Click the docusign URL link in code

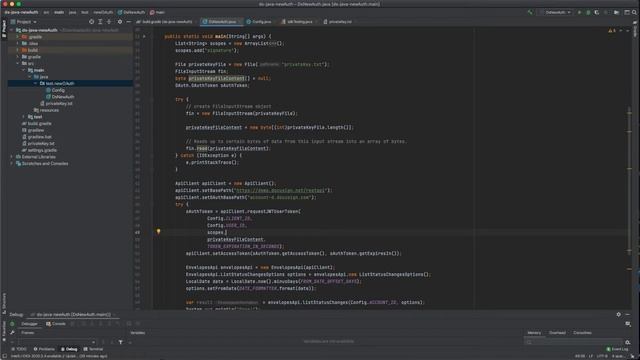pyautogui.click(x=280, y=190)
